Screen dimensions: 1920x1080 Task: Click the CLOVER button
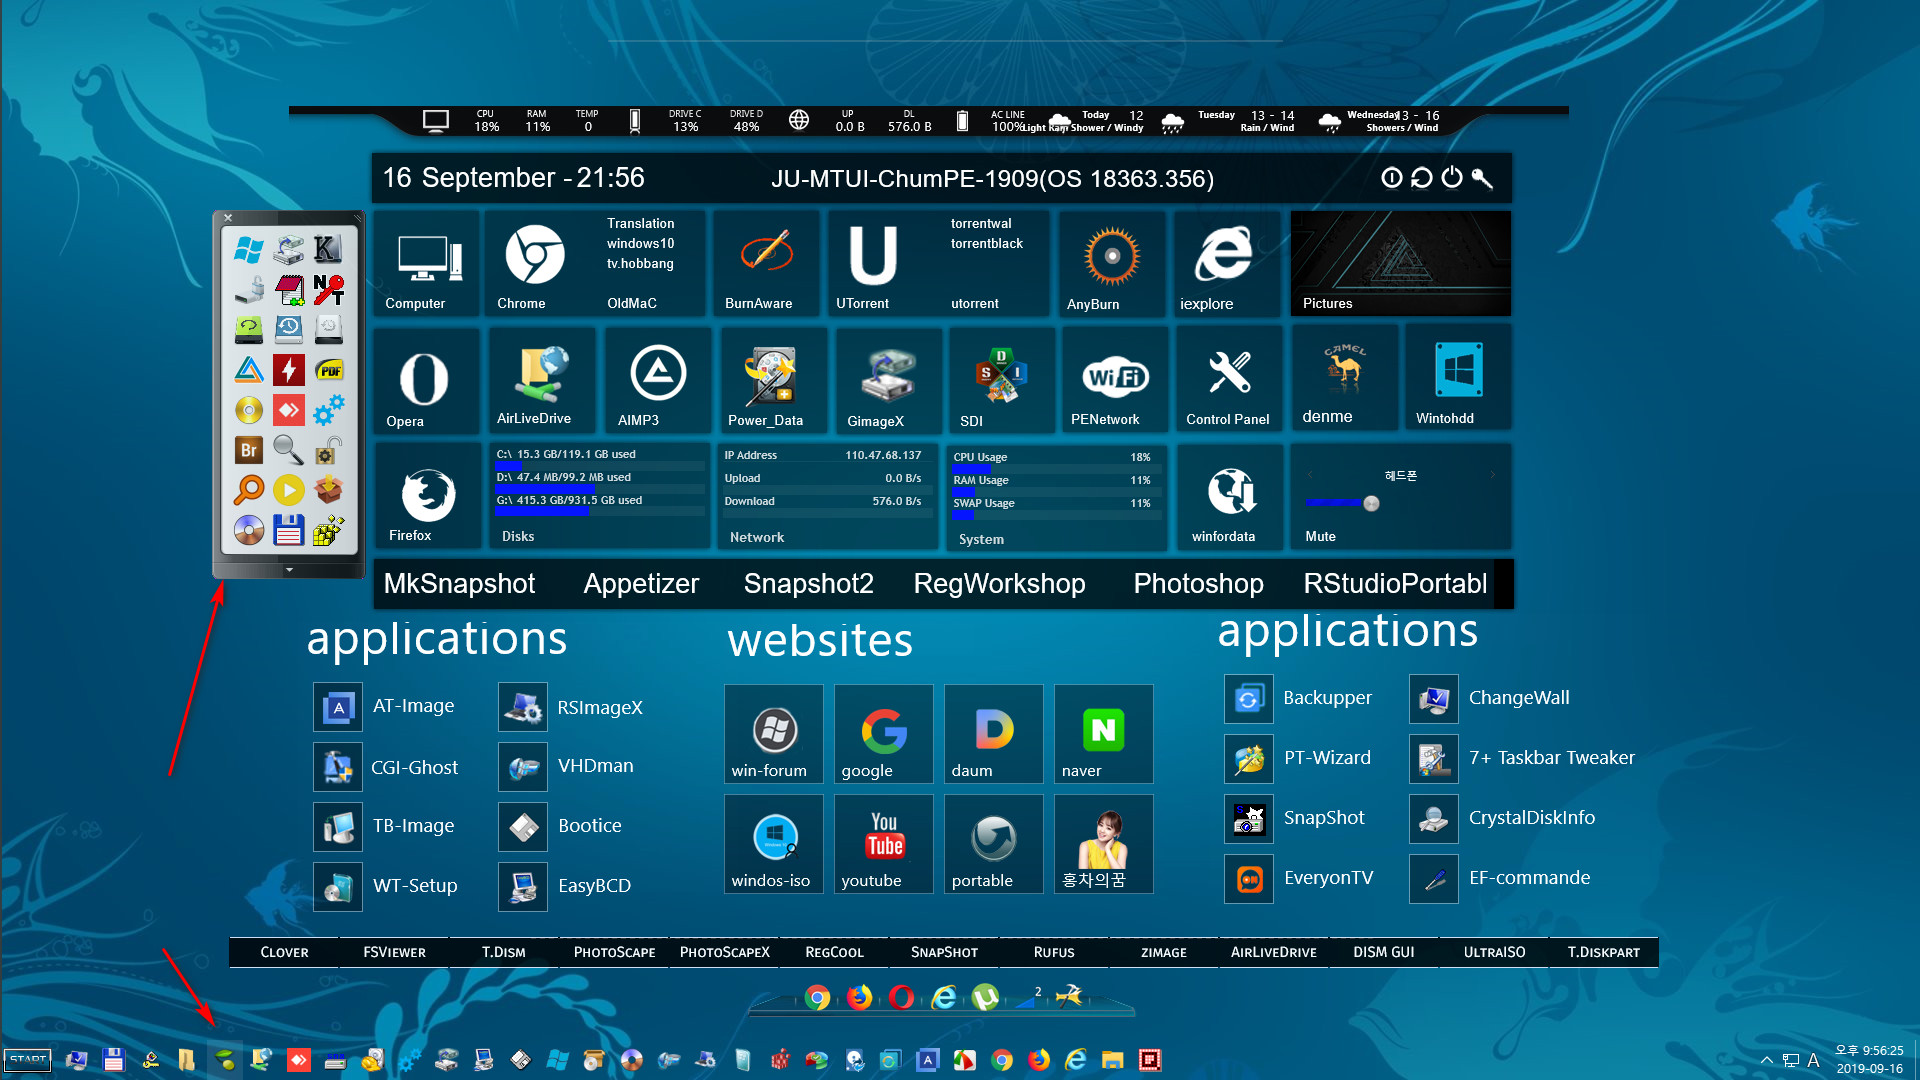tap(284, 953)
